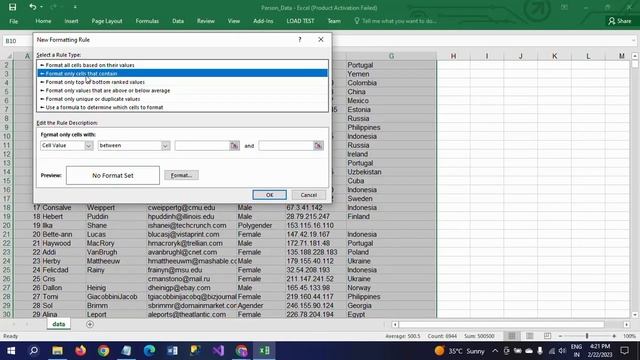Screen dimensions: 640x360
Task: Click Excel icon in taskbar
Action: point(264,351)
